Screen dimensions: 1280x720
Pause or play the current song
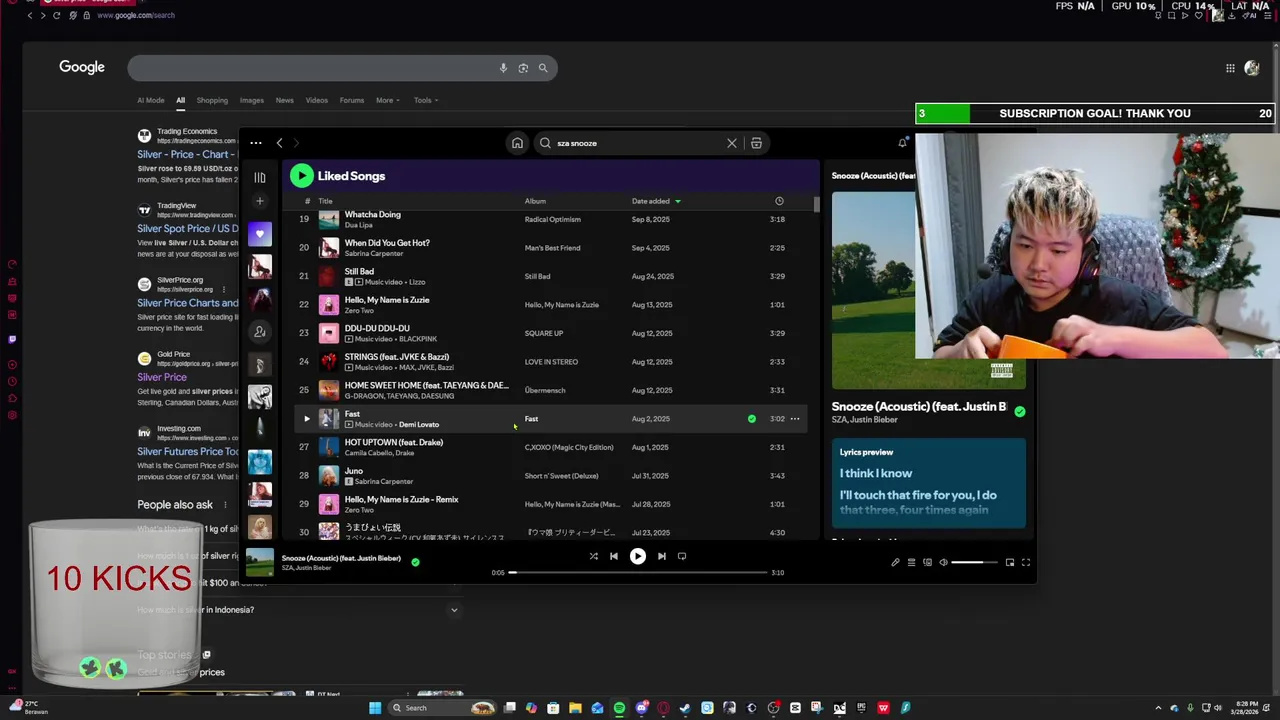pyautogui.click(x=637, y=556)
